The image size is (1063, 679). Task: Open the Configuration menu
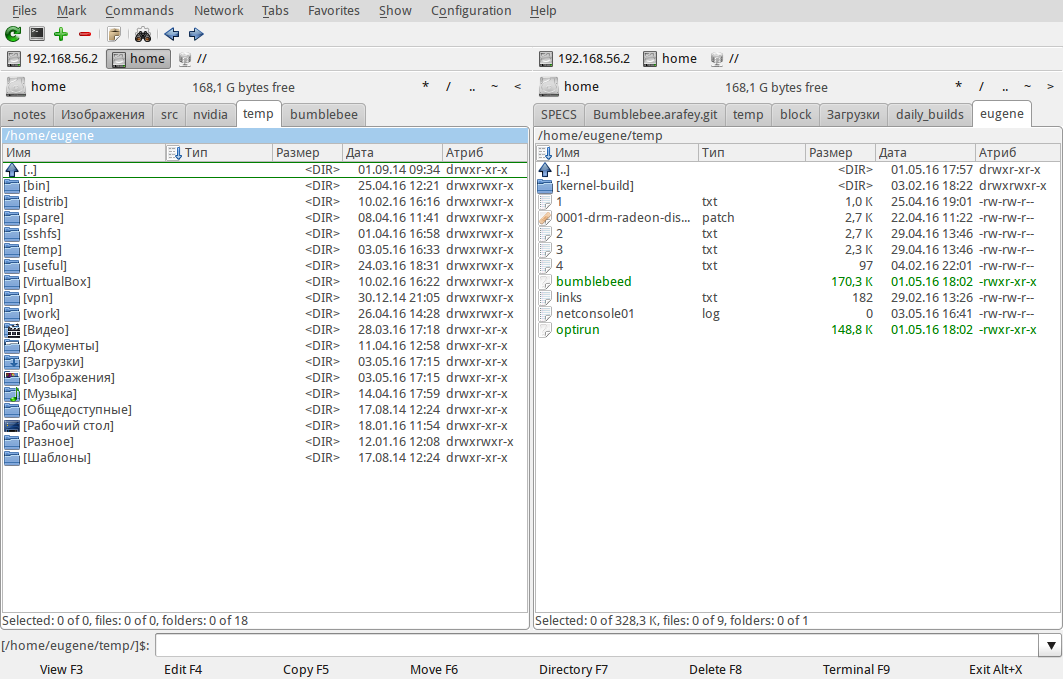pyautogui.click(x=471, y=11)
